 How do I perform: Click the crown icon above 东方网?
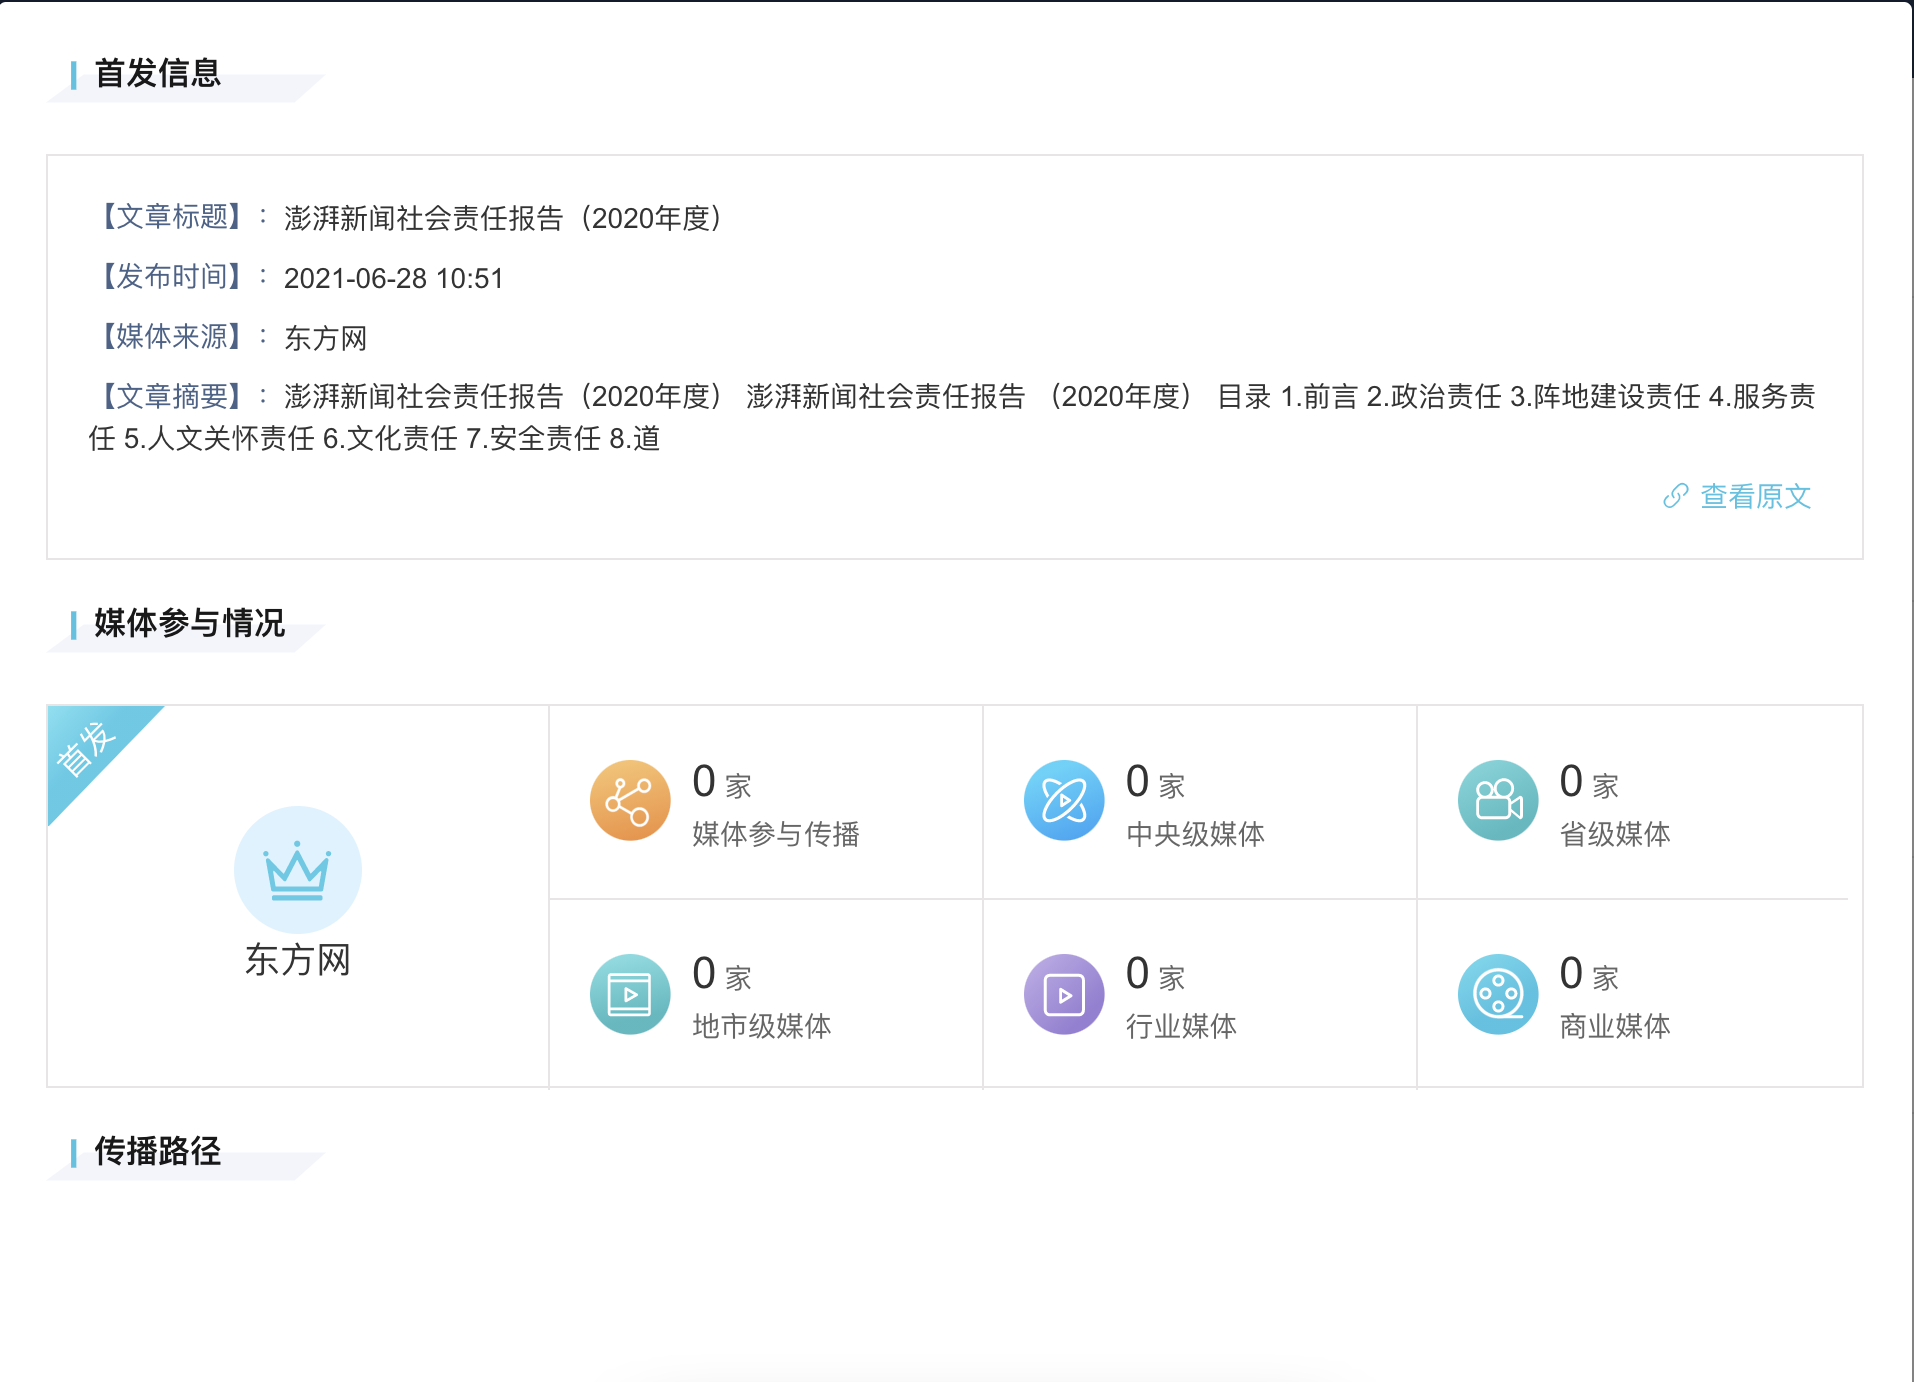point(297,870)
